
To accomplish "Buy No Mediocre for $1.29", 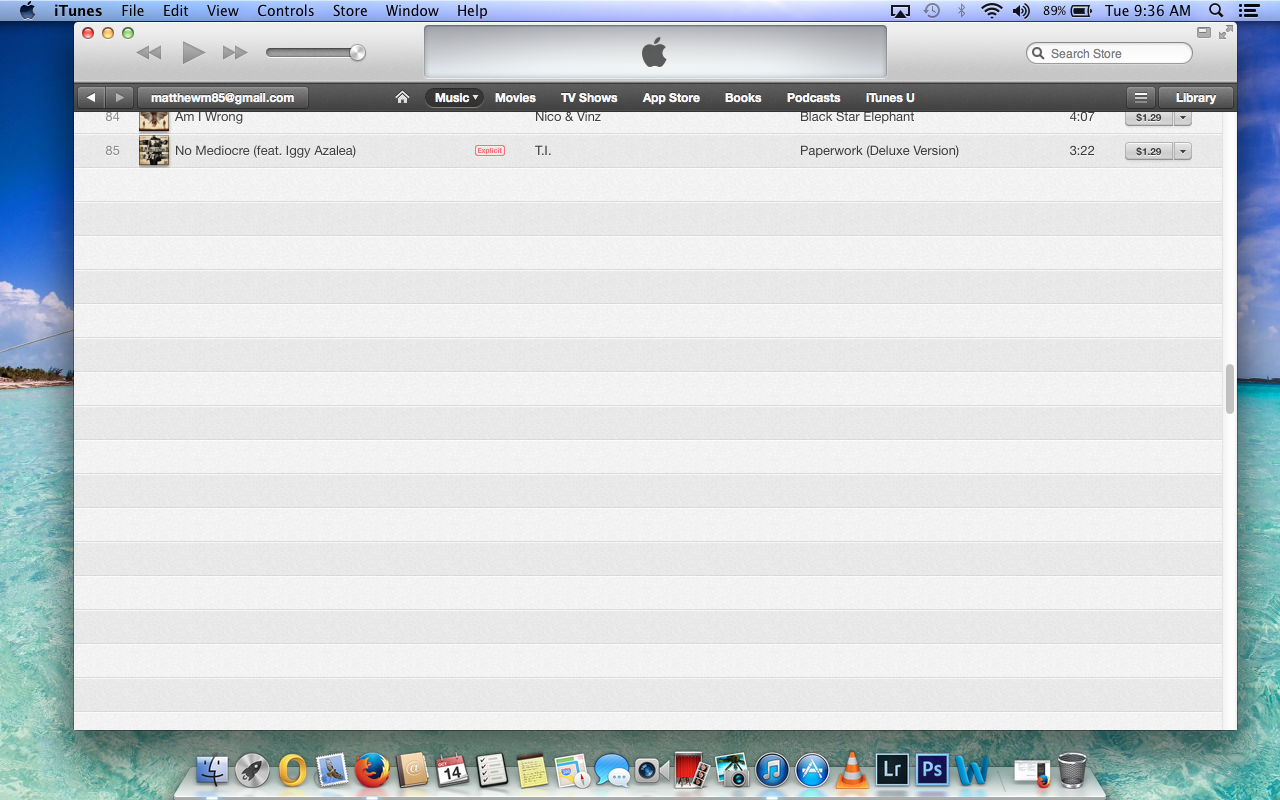I will (x=1149, y=151).
